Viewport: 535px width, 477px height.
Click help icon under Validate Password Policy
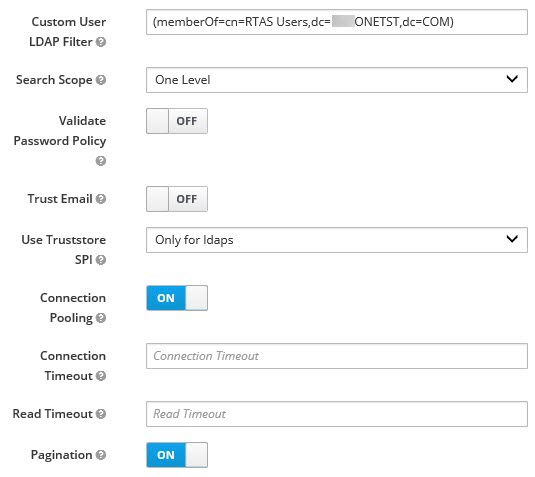101,161
